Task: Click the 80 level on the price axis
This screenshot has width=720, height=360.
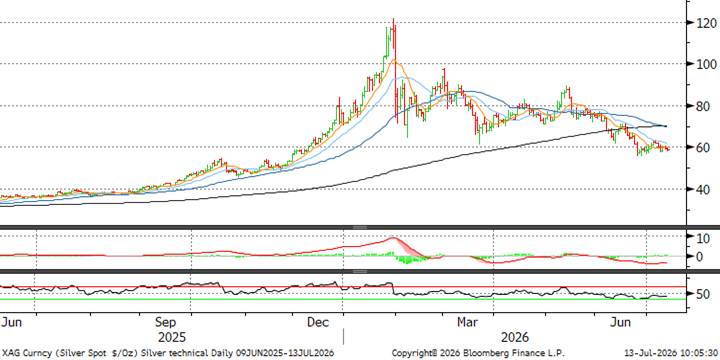Action: coord(702,106)
